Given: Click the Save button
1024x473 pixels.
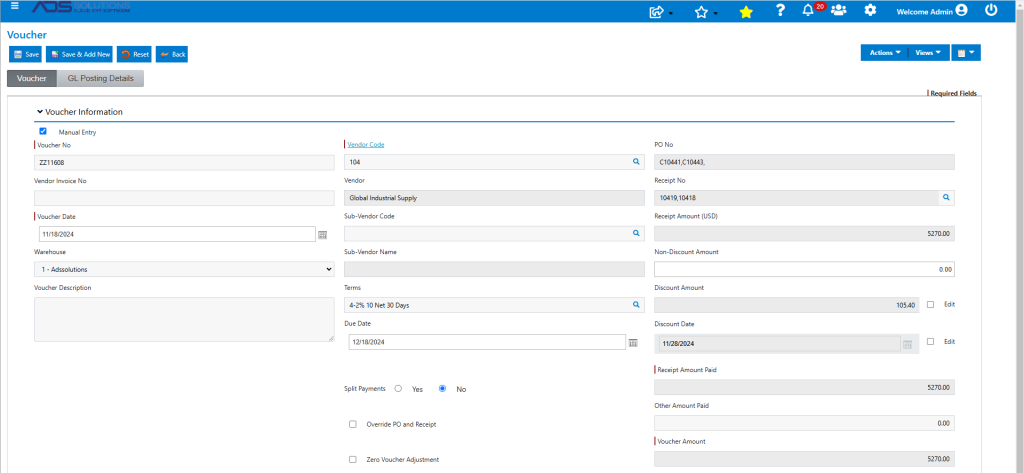Looking at the screenshot, I should pyautogui.click(x=25, y=54).
